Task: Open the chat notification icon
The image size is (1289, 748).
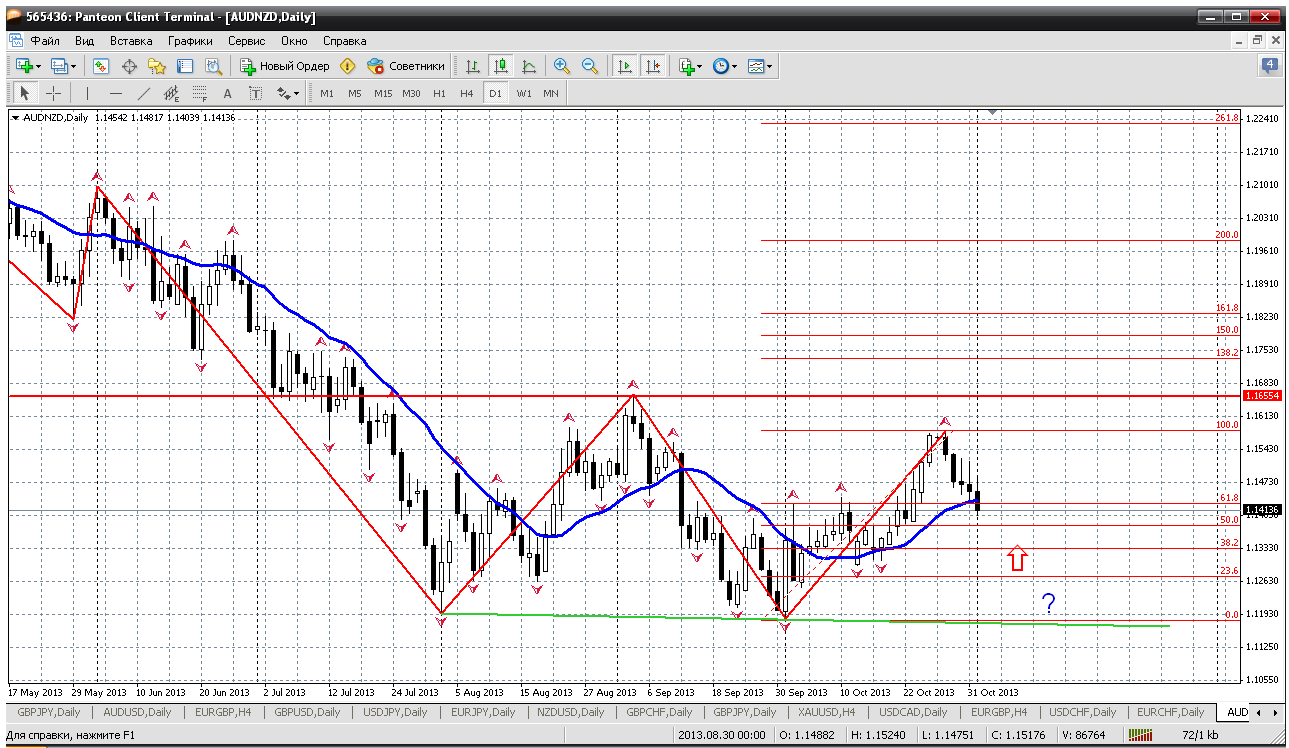Action: [1269, 66]
